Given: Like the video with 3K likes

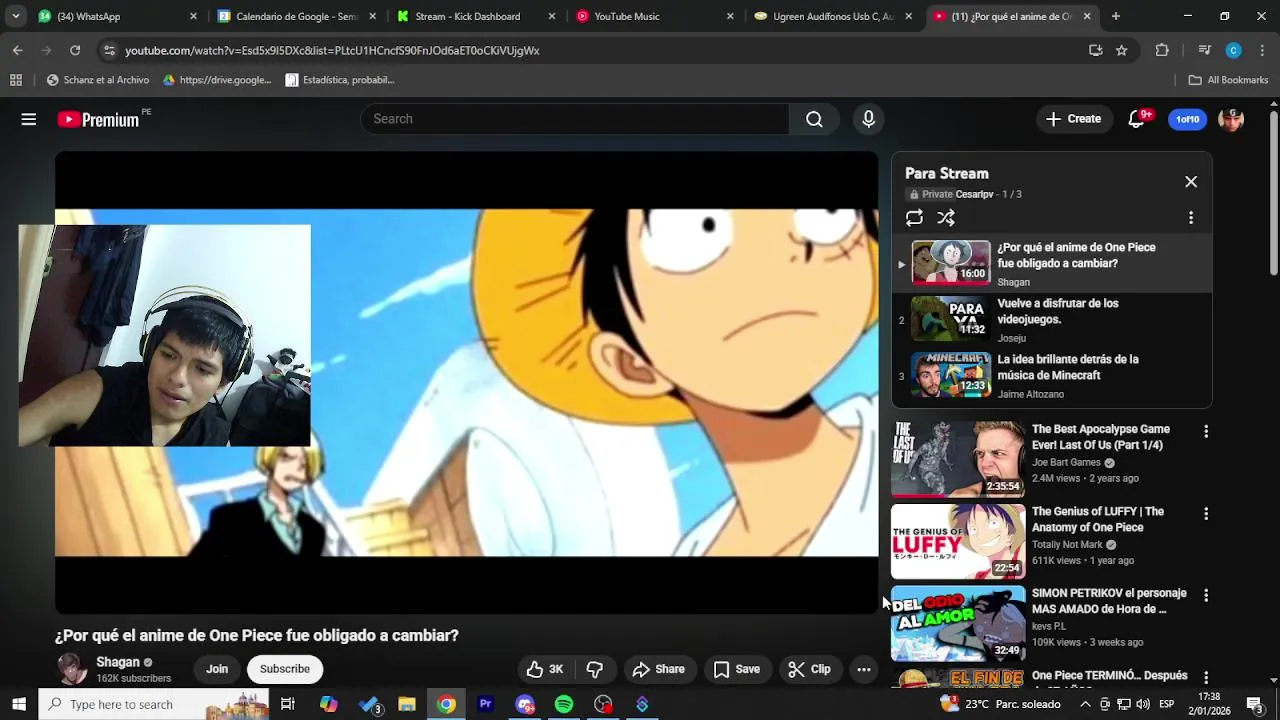Looking at the screenshot, I should 546,669.
